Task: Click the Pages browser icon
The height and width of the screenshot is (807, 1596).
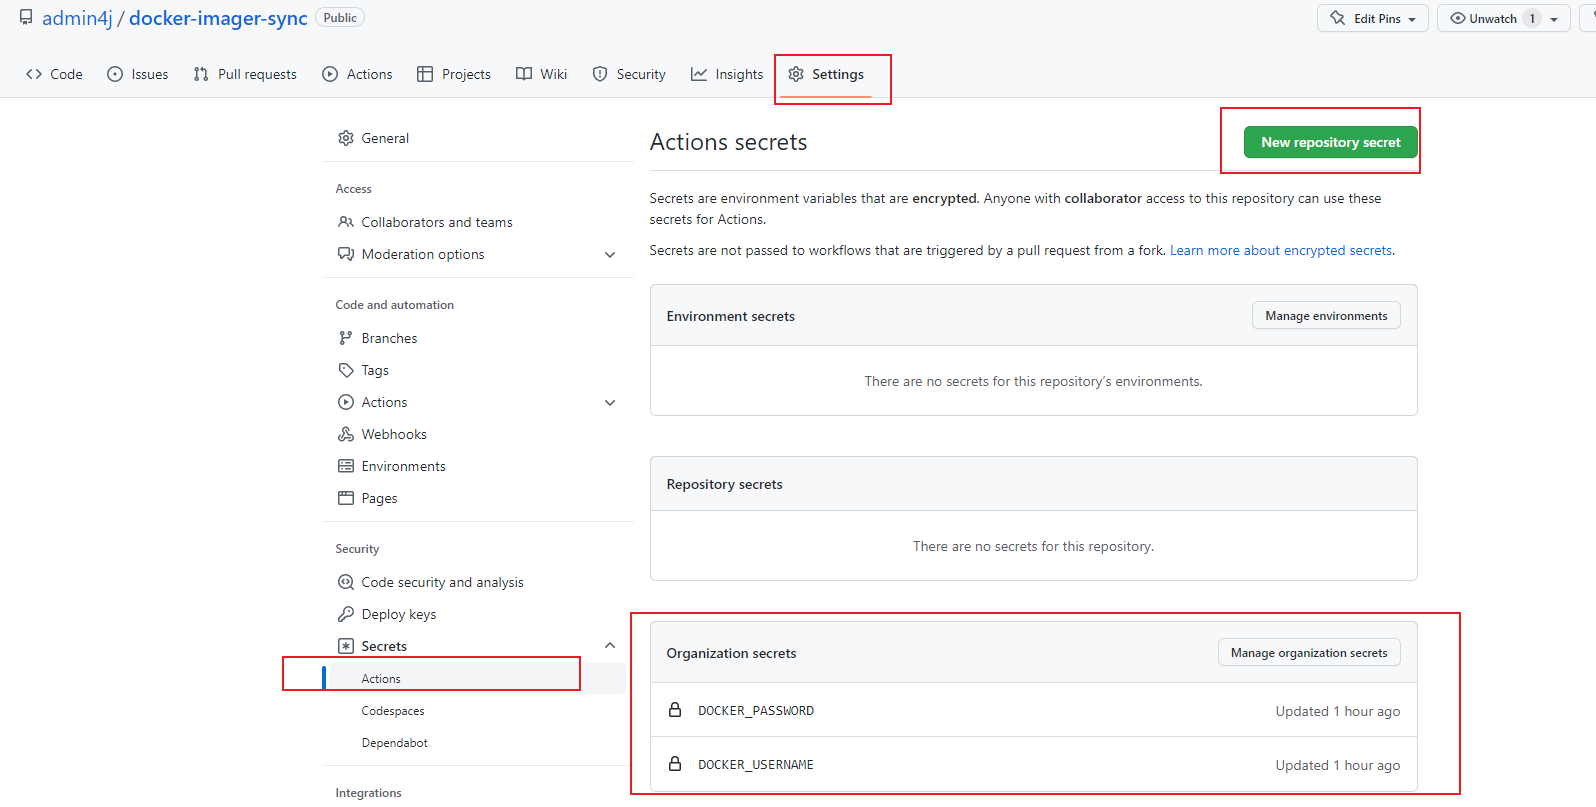Action: coord(346,498)
